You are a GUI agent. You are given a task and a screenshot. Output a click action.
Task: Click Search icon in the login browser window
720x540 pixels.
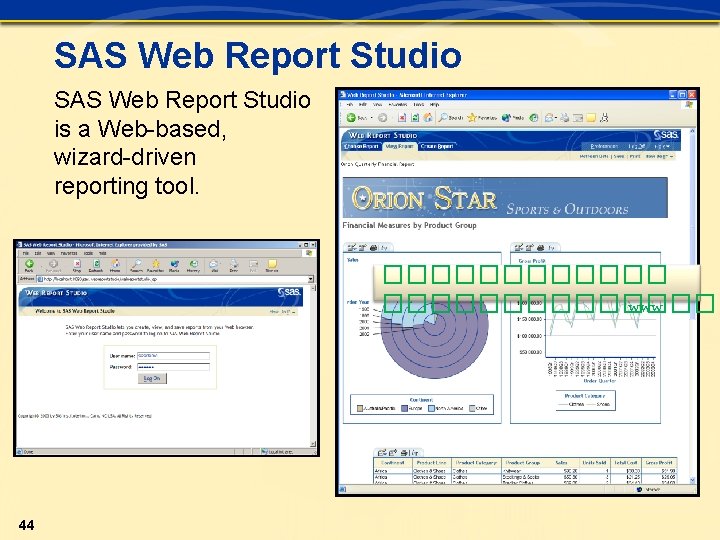coord(136,264)
